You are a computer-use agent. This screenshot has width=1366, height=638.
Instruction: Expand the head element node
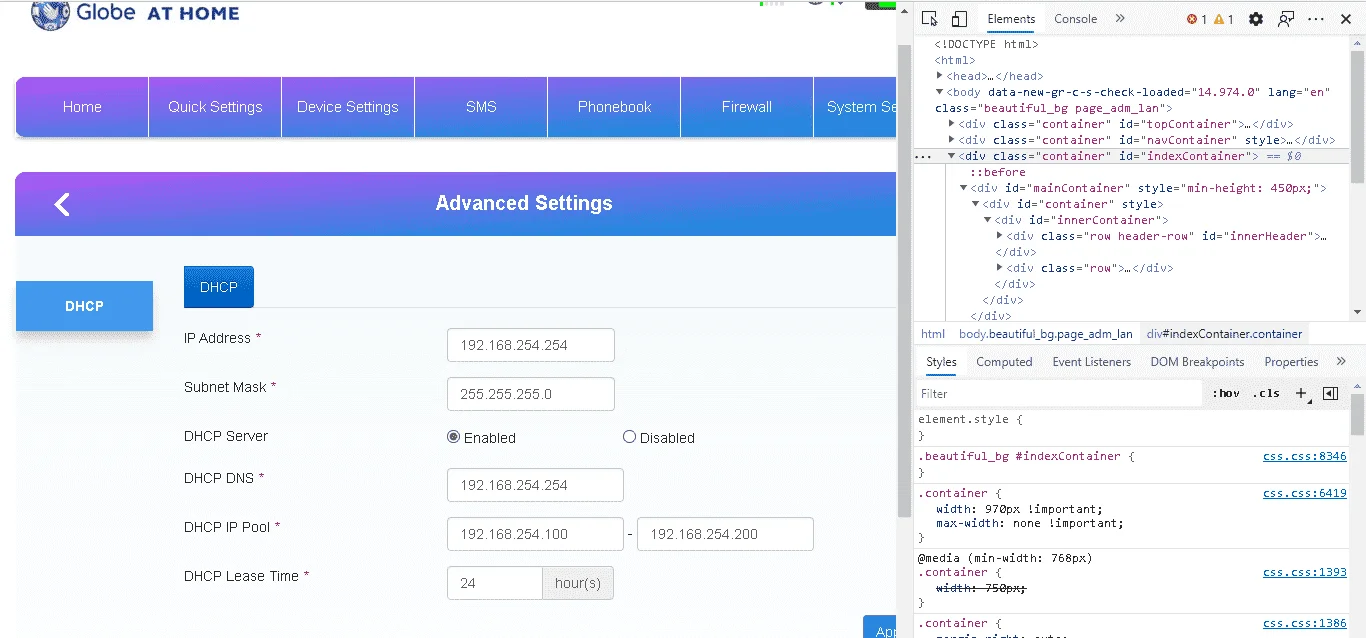940,76
